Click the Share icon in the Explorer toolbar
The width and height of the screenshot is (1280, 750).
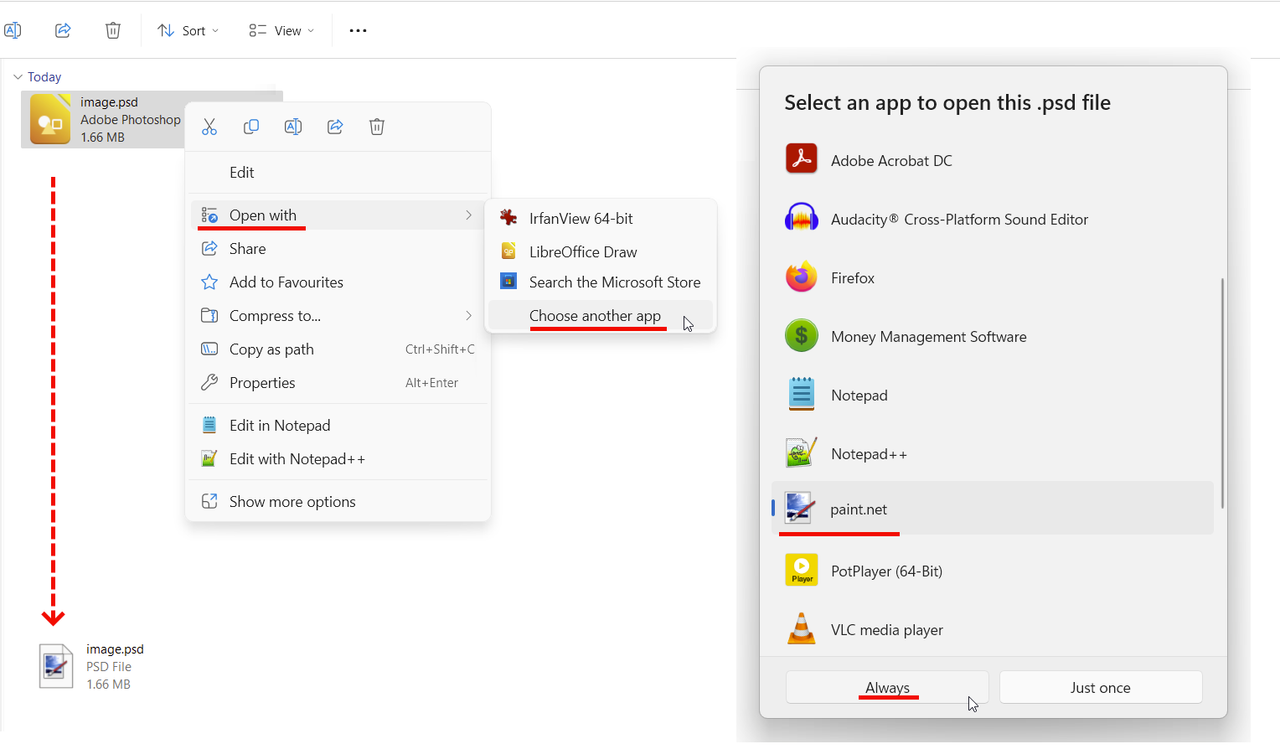[63, 31]
